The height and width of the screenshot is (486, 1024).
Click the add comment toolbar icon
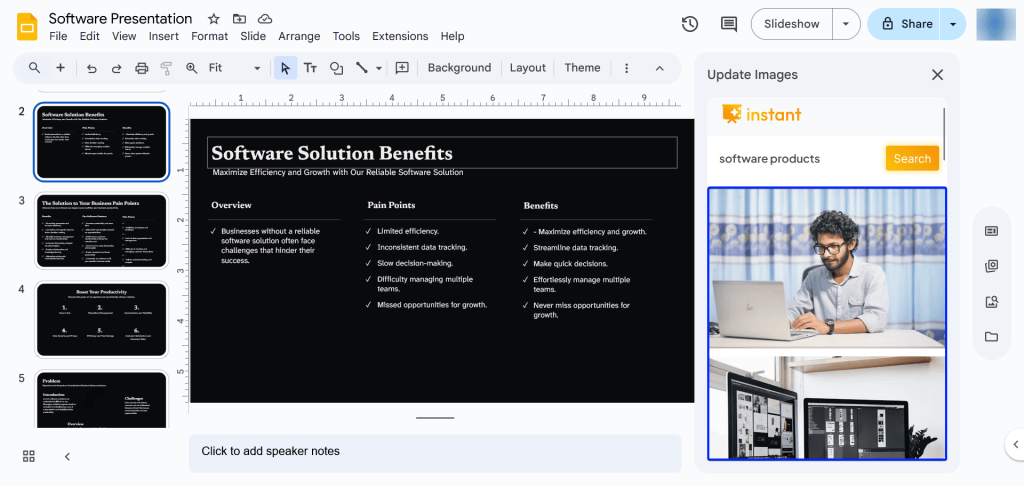402,68
